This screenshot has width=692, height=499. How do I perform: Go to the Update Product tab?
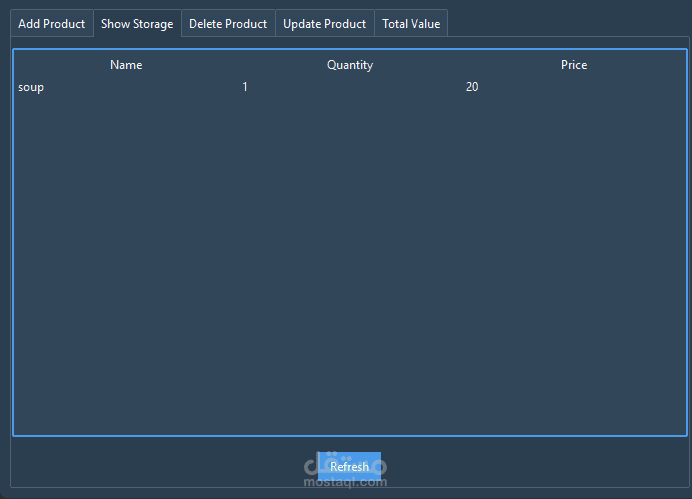click(325, 24)
